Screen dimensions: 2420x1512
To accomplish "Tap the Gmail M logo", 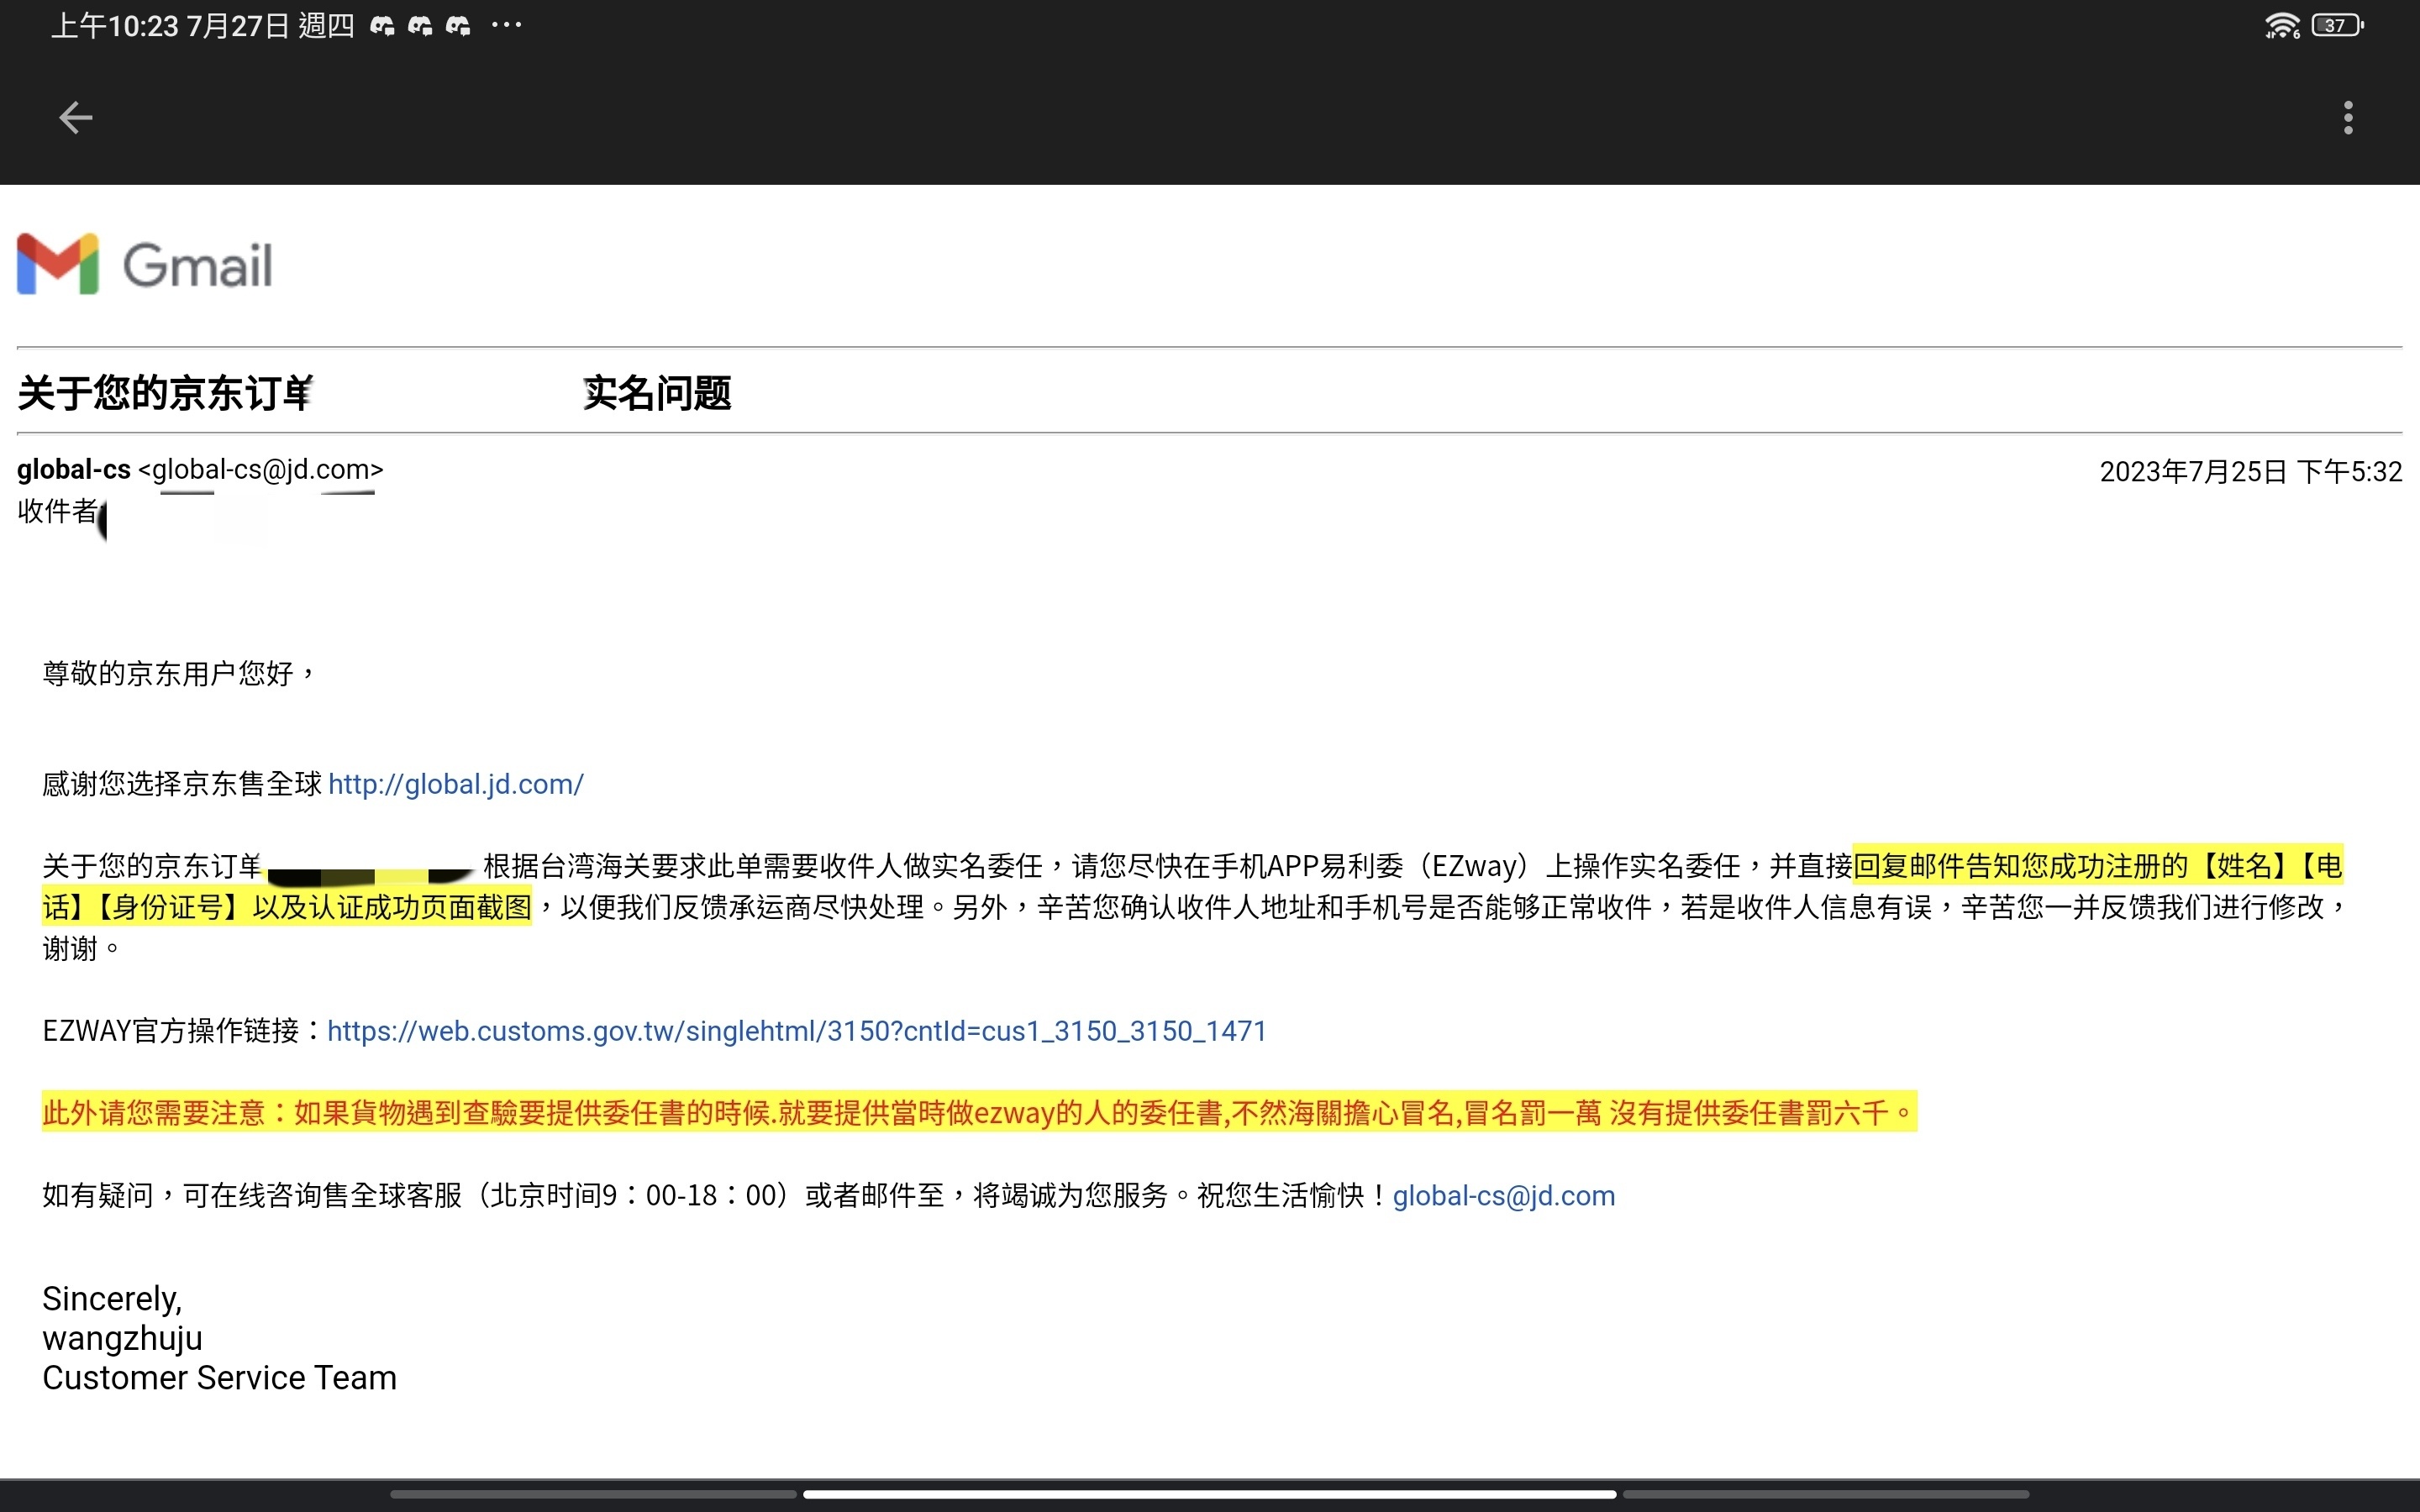I will click(58, 265).
